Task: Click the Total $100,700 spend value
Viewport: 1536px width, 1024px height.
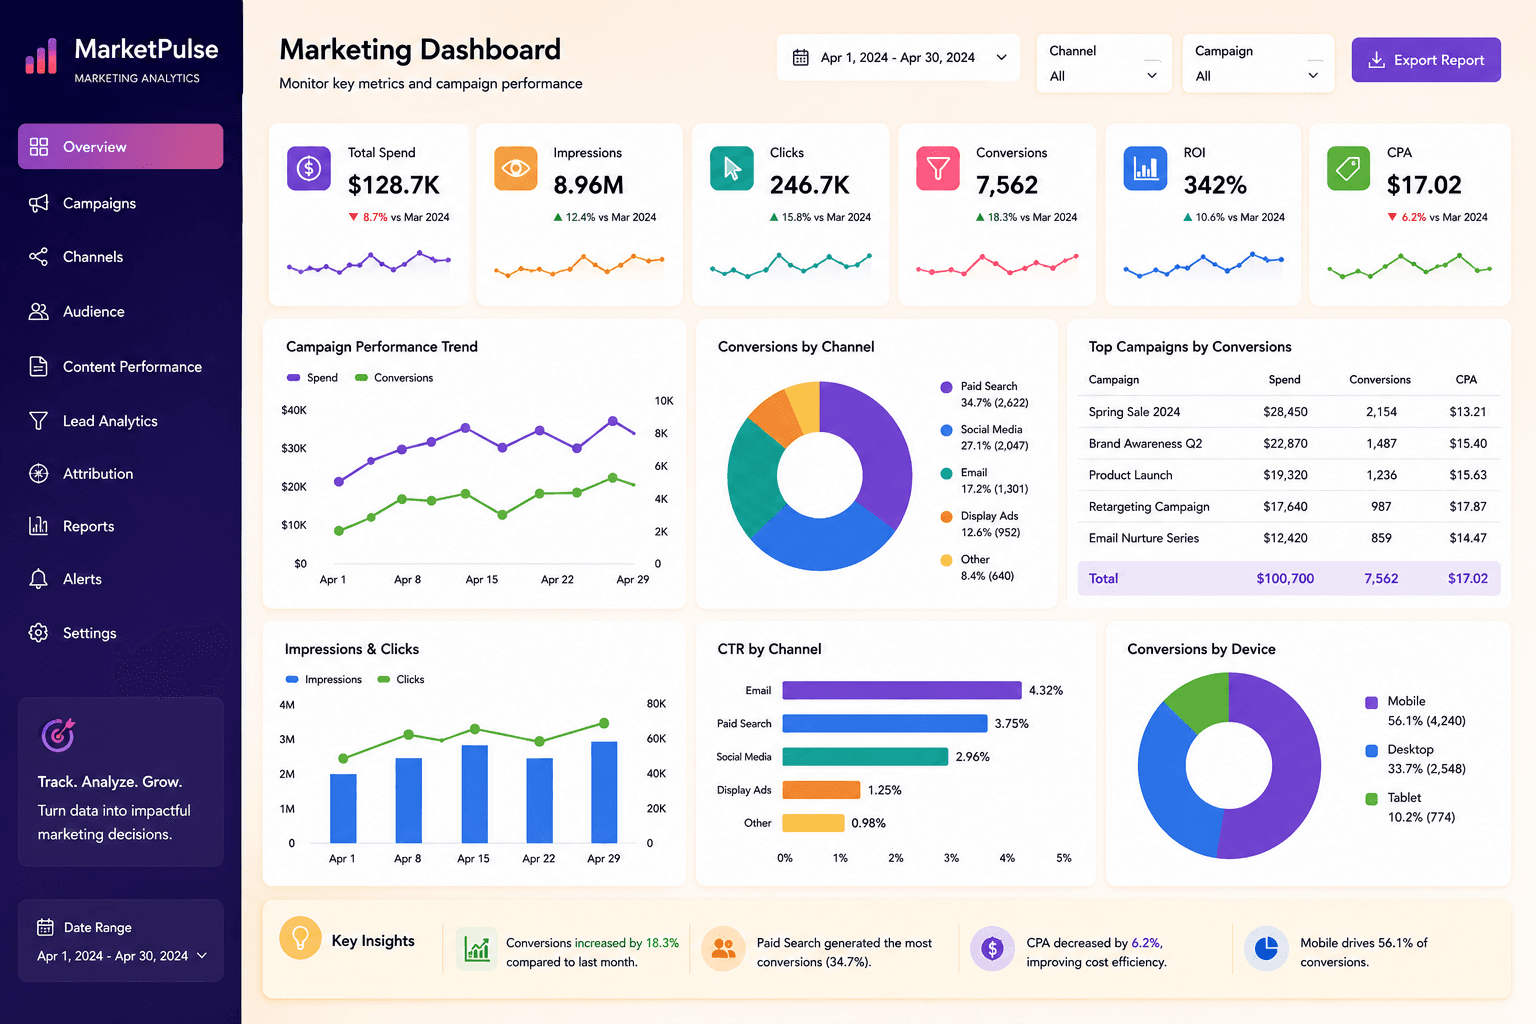Action: coord(1285,579)
